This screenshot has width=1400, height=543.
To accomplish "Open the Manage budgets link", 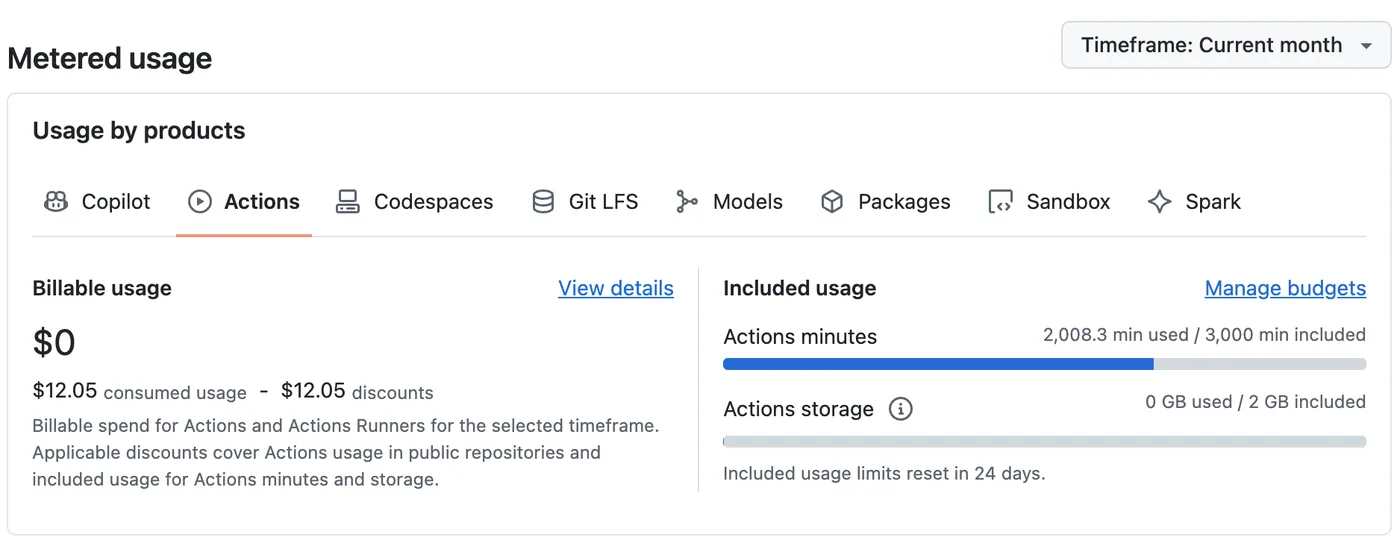I will tap(1285, 288).
